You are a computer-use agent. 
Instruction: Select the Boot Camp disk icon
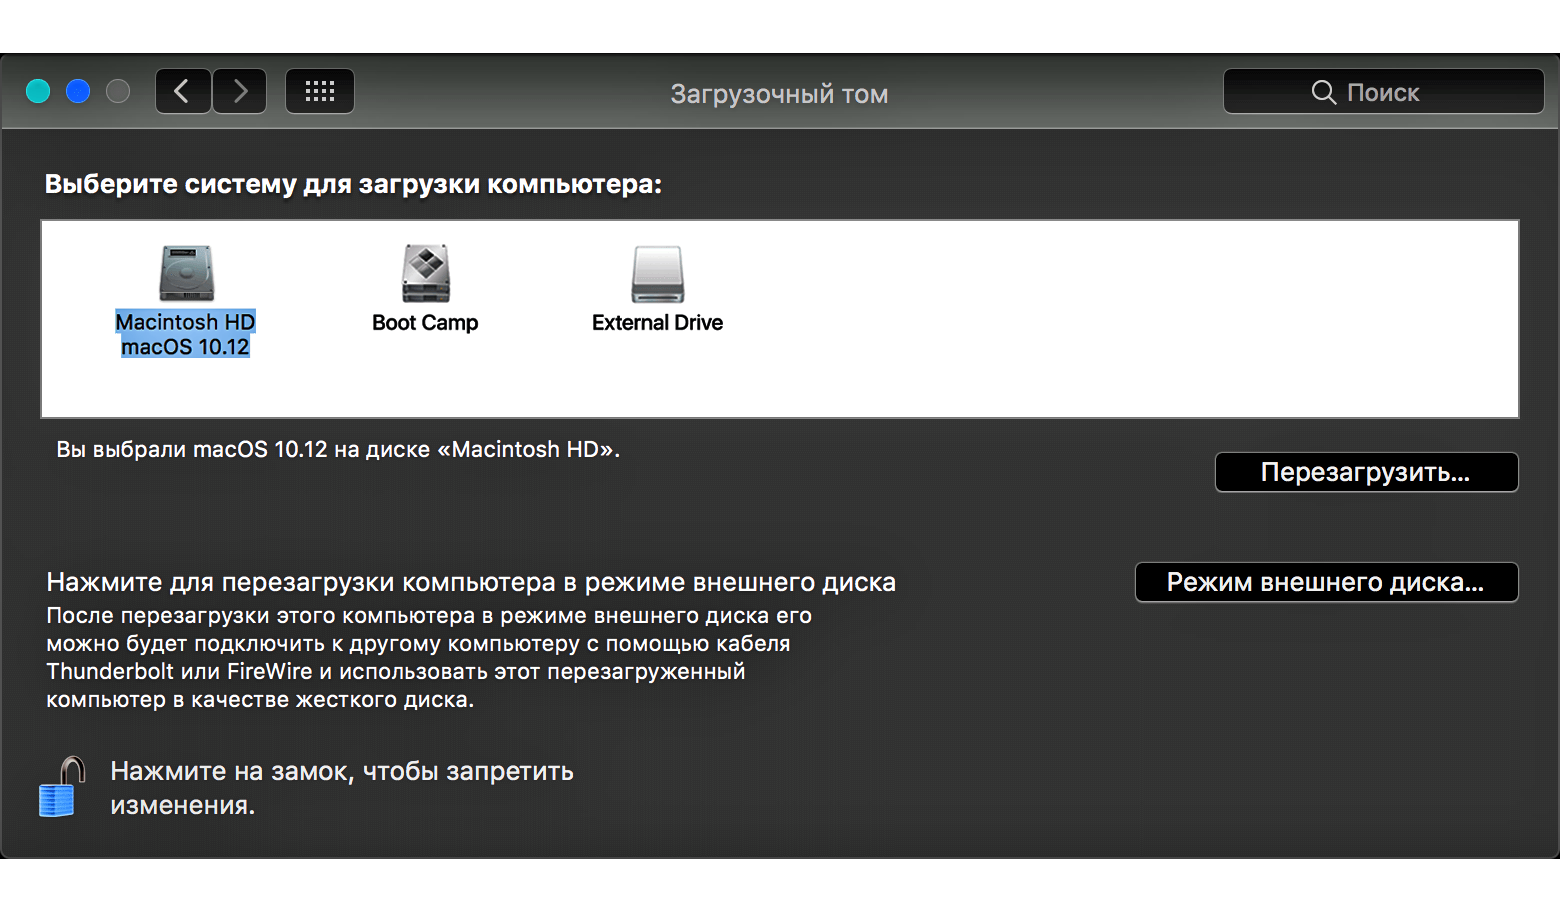(x=426, y=273)
